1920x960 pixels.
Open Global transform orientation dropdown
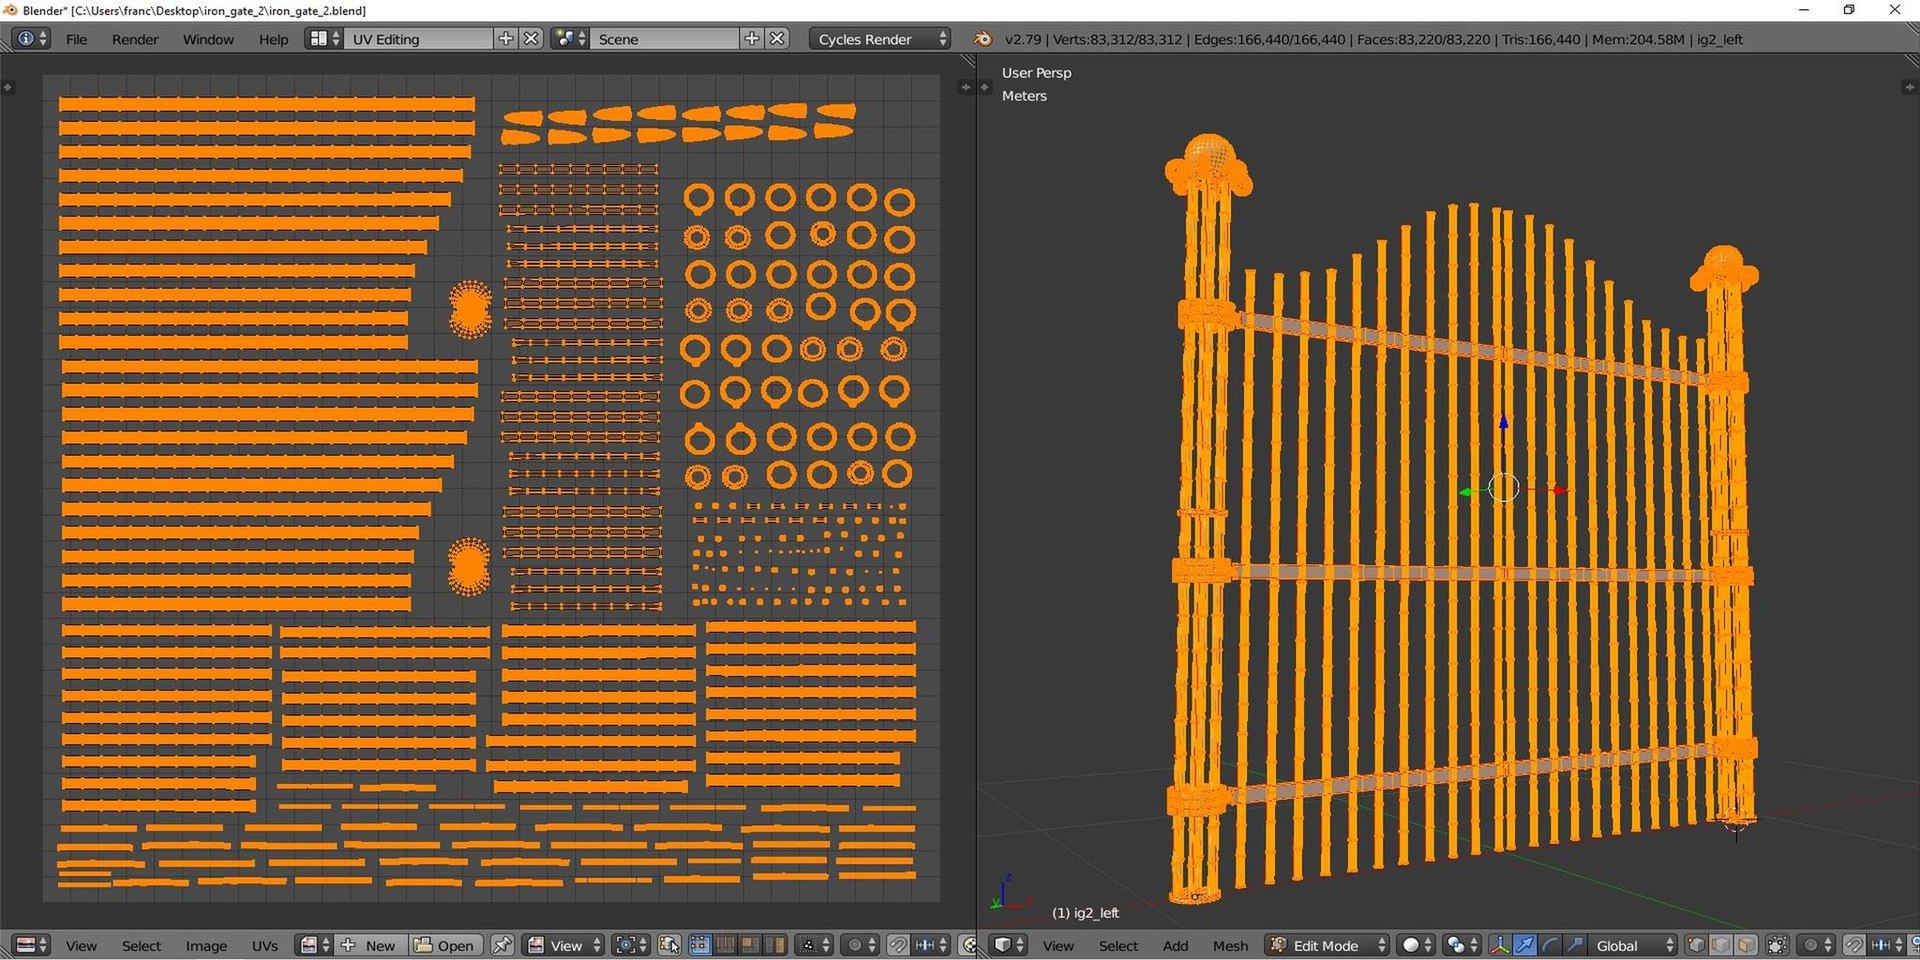pos(1632,945)
